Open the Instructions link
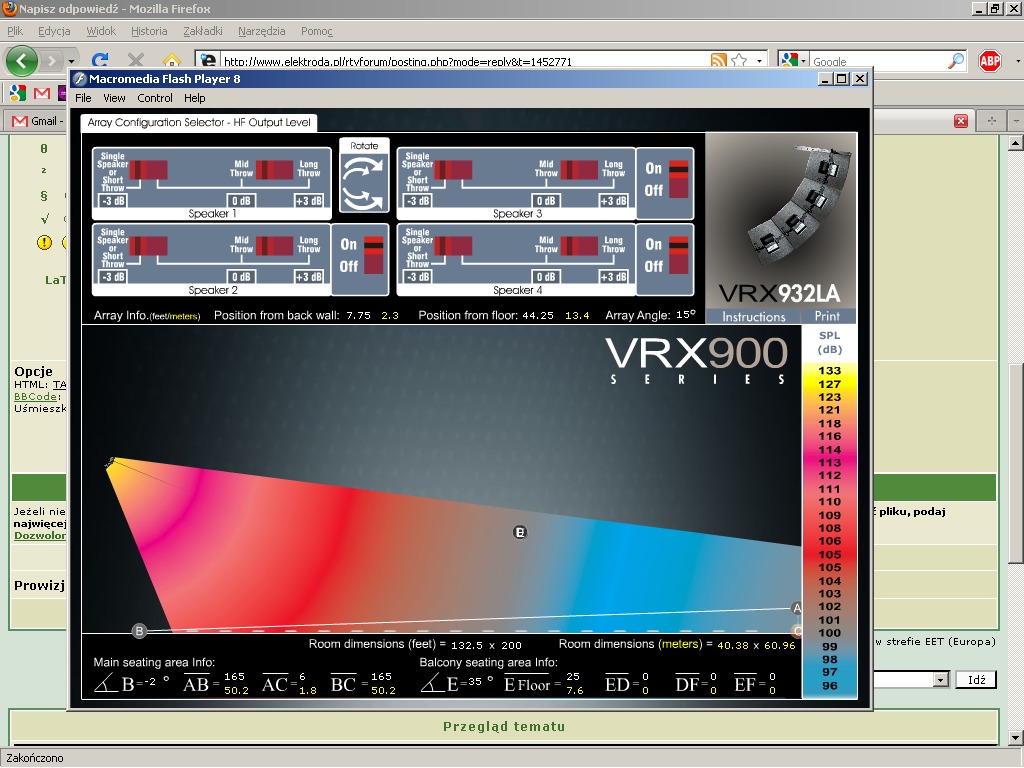Image resolution: width=1024 pixels, height=768 pixels. 754,316
